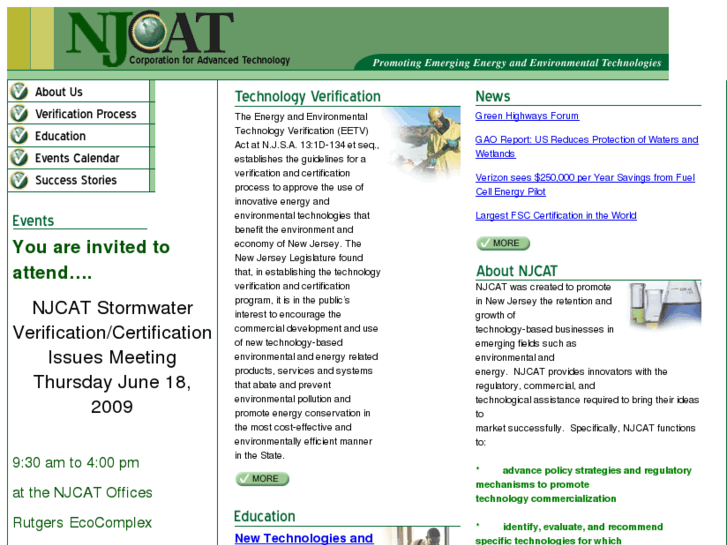Click the lab beakers photo in About NJCAT
The height and width of the screenshot is (545, 727).
click(x=665, y=304)
